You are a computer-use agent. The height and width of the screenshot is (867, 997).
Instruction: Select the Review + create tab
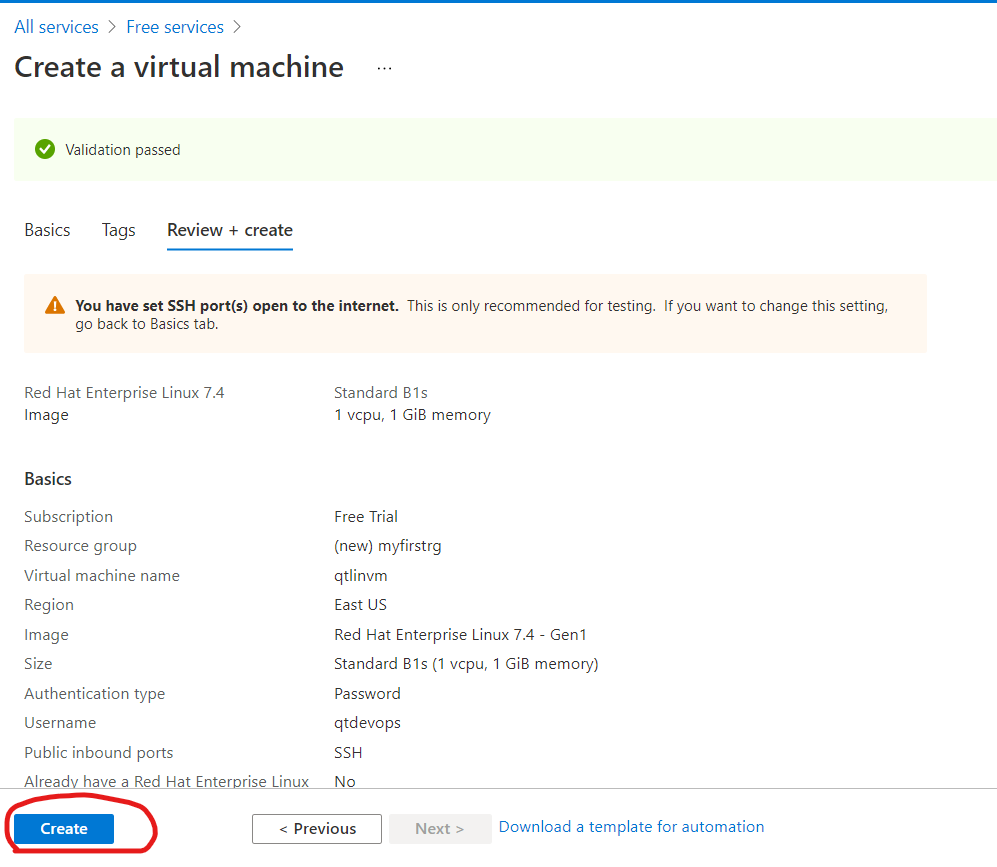click(x=230, y=230)
